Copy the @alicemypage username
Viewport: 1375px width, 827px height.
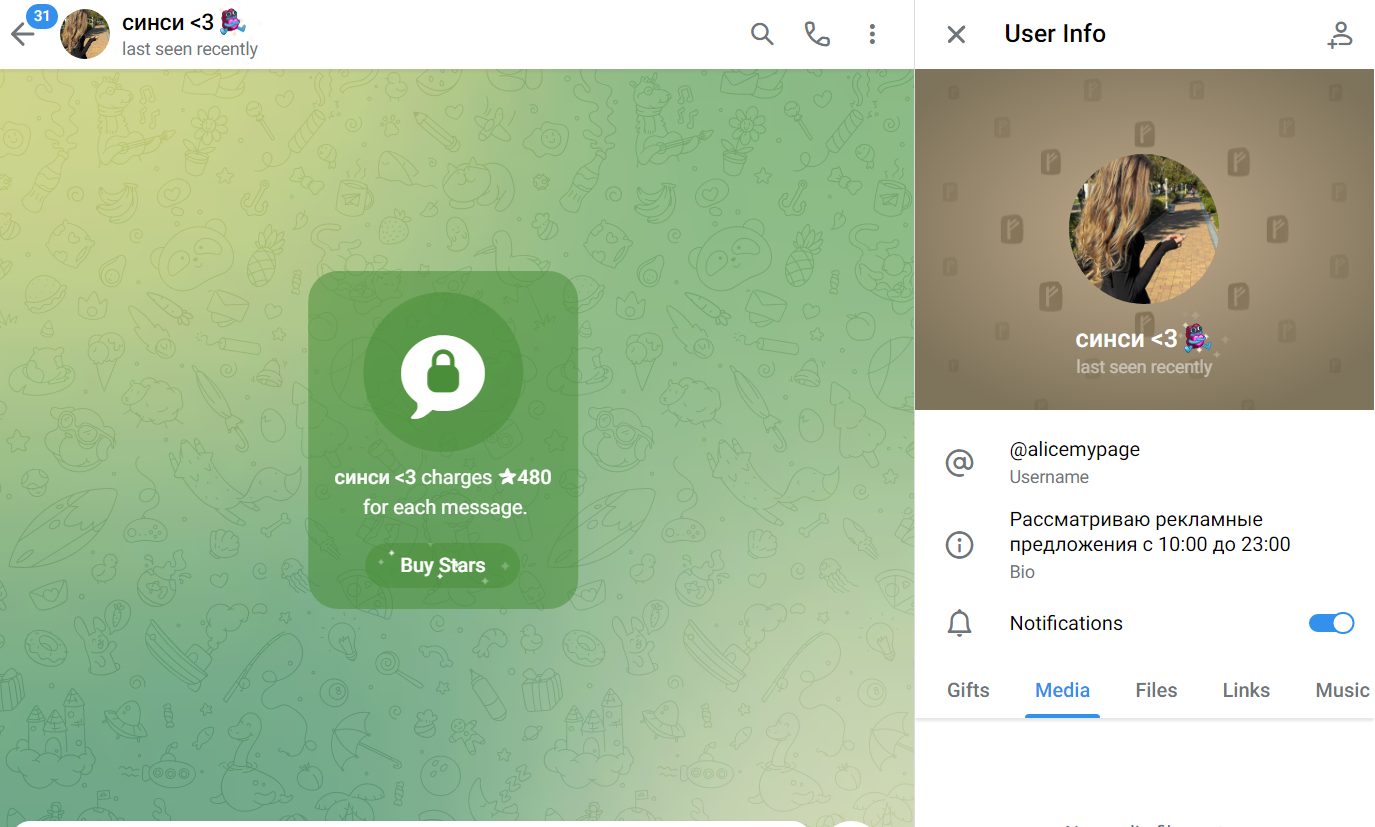(1075, 449)
